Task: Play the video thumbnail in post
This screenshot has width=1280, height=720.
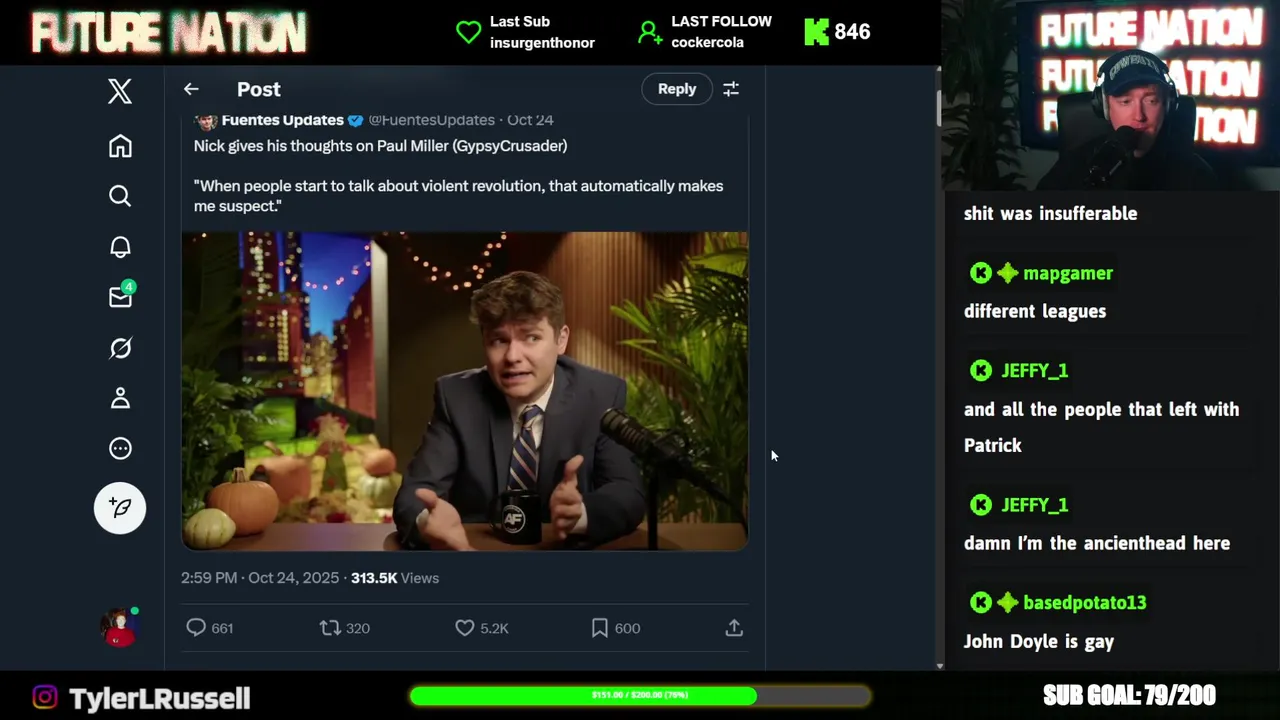Action: (x=464, y=391)
